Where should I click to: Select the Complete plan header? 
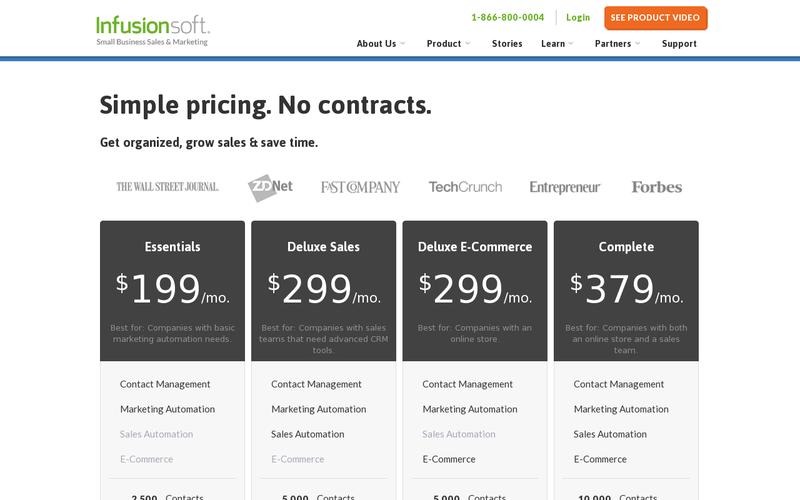pos(626,247)
